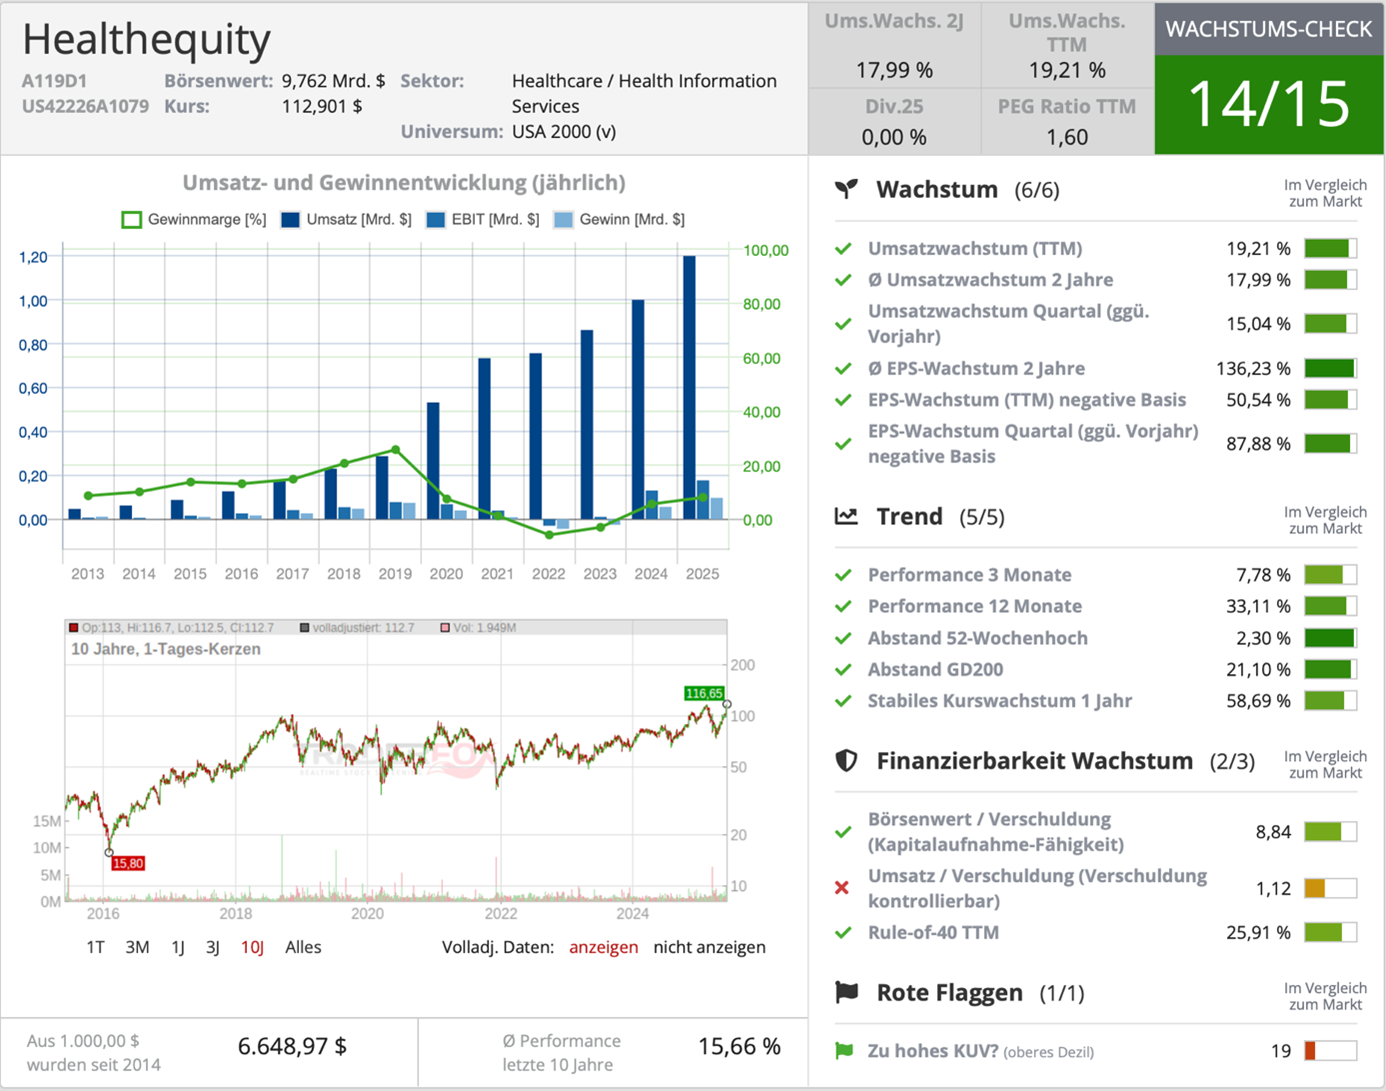Click the Ums.Wachs. TTM tile
Image resolution: width=1386 pixels, height=1091 pixels.
click(x=1067, y=45)
